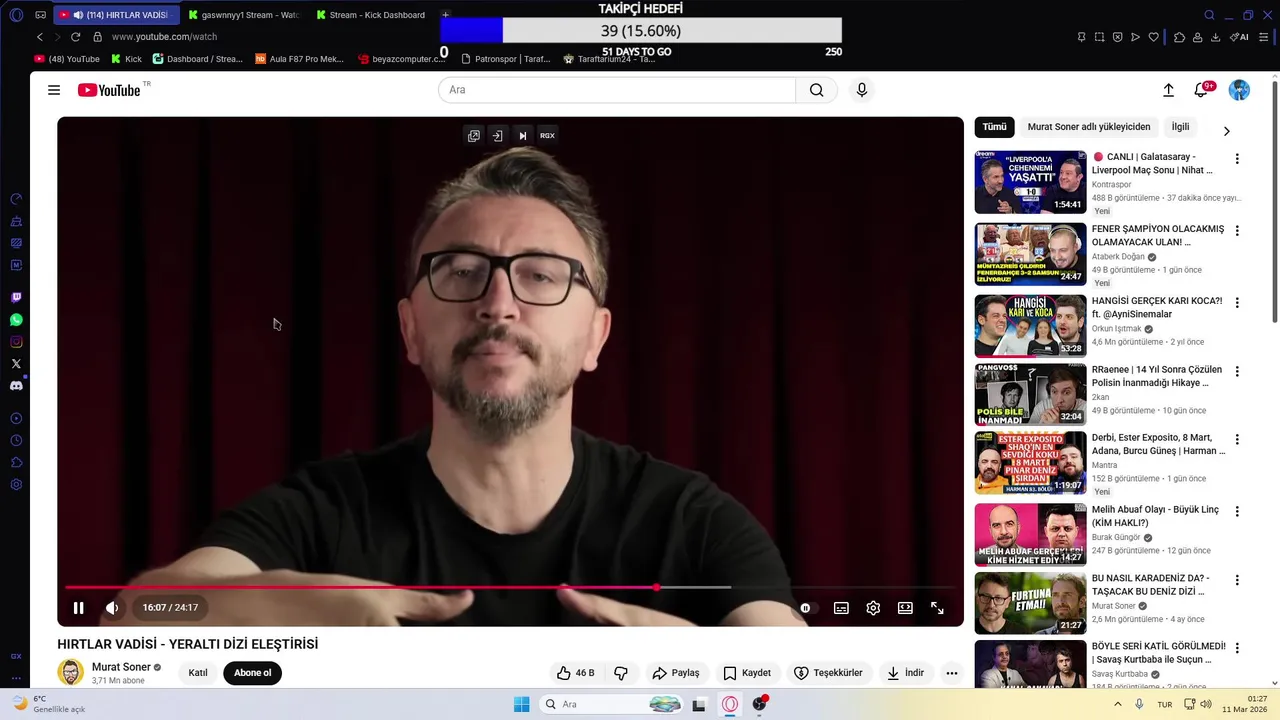Open more actions ellipsis under video
This screenshot has height=720, width=1280.
click(952, 673)
